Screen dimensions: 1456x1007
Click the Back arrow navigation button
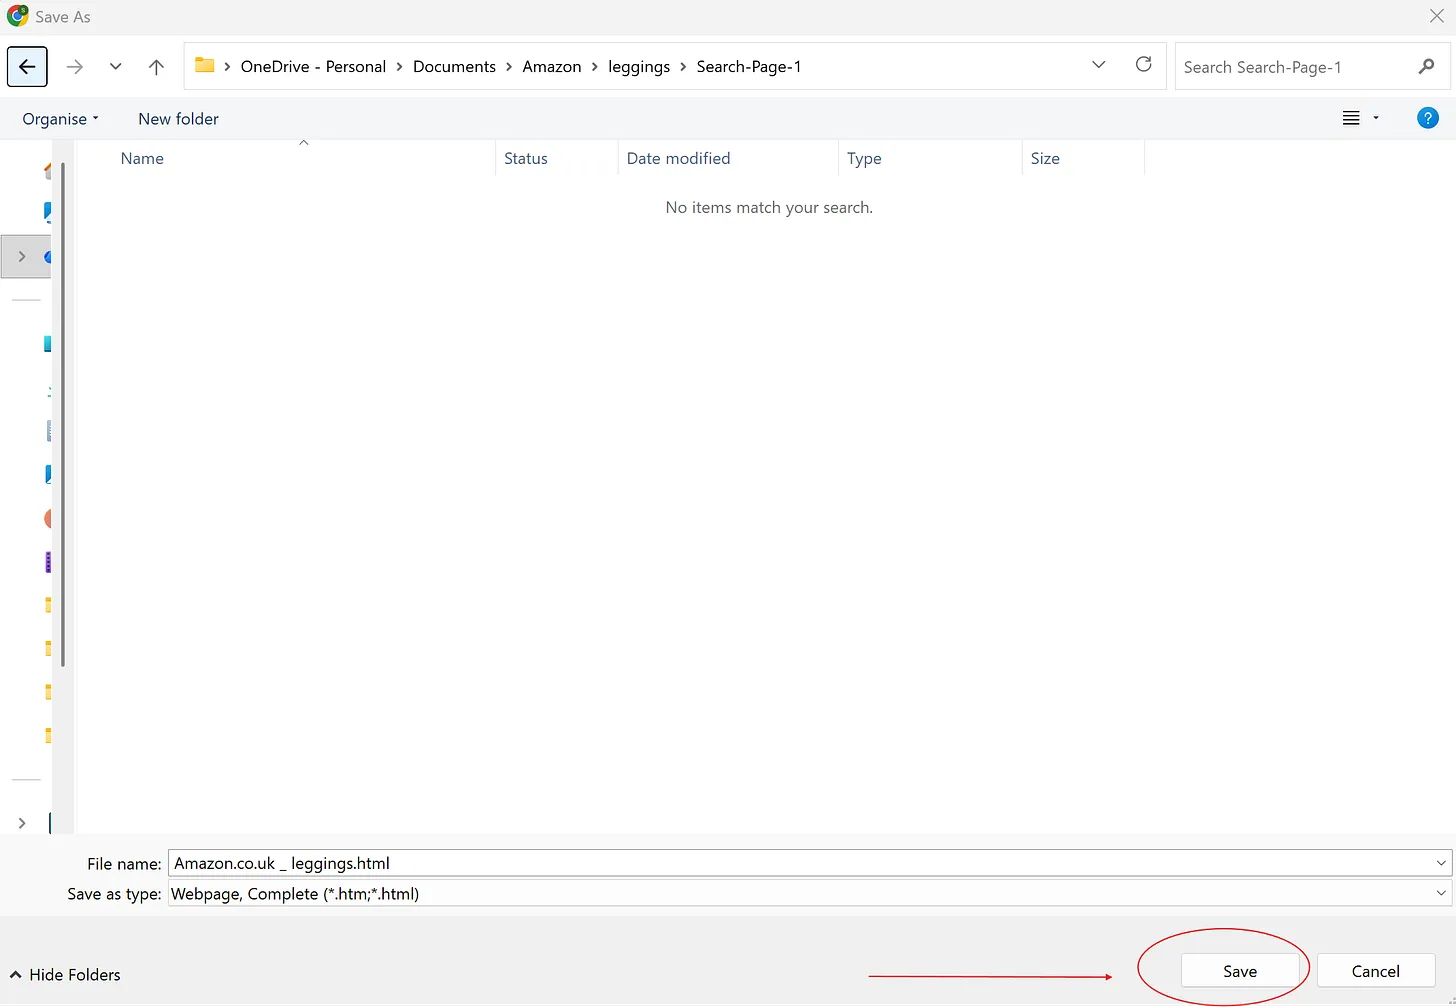point(27,67)
